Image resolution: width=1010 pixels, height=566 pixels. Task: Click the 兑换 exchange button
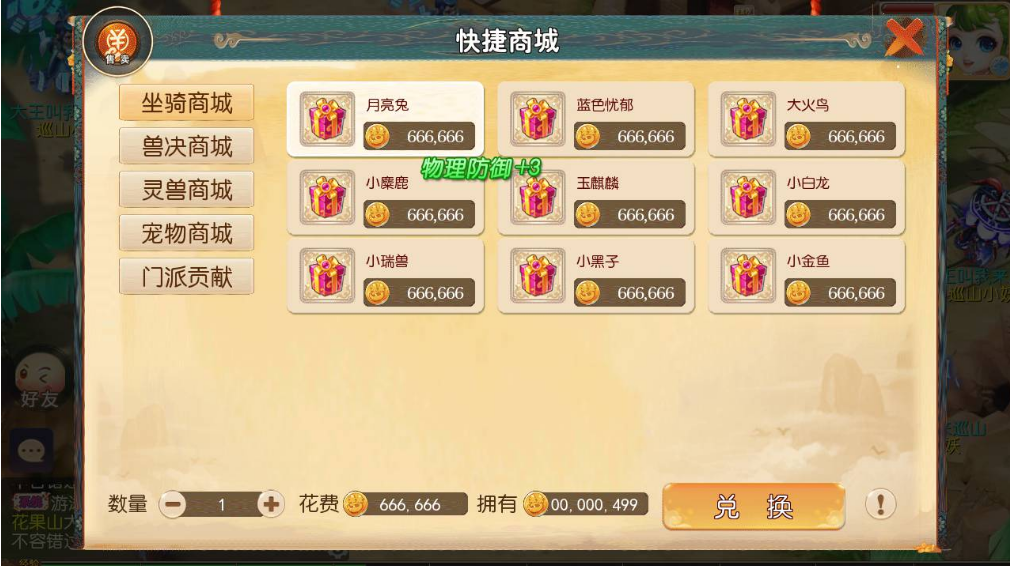point(754,507)
